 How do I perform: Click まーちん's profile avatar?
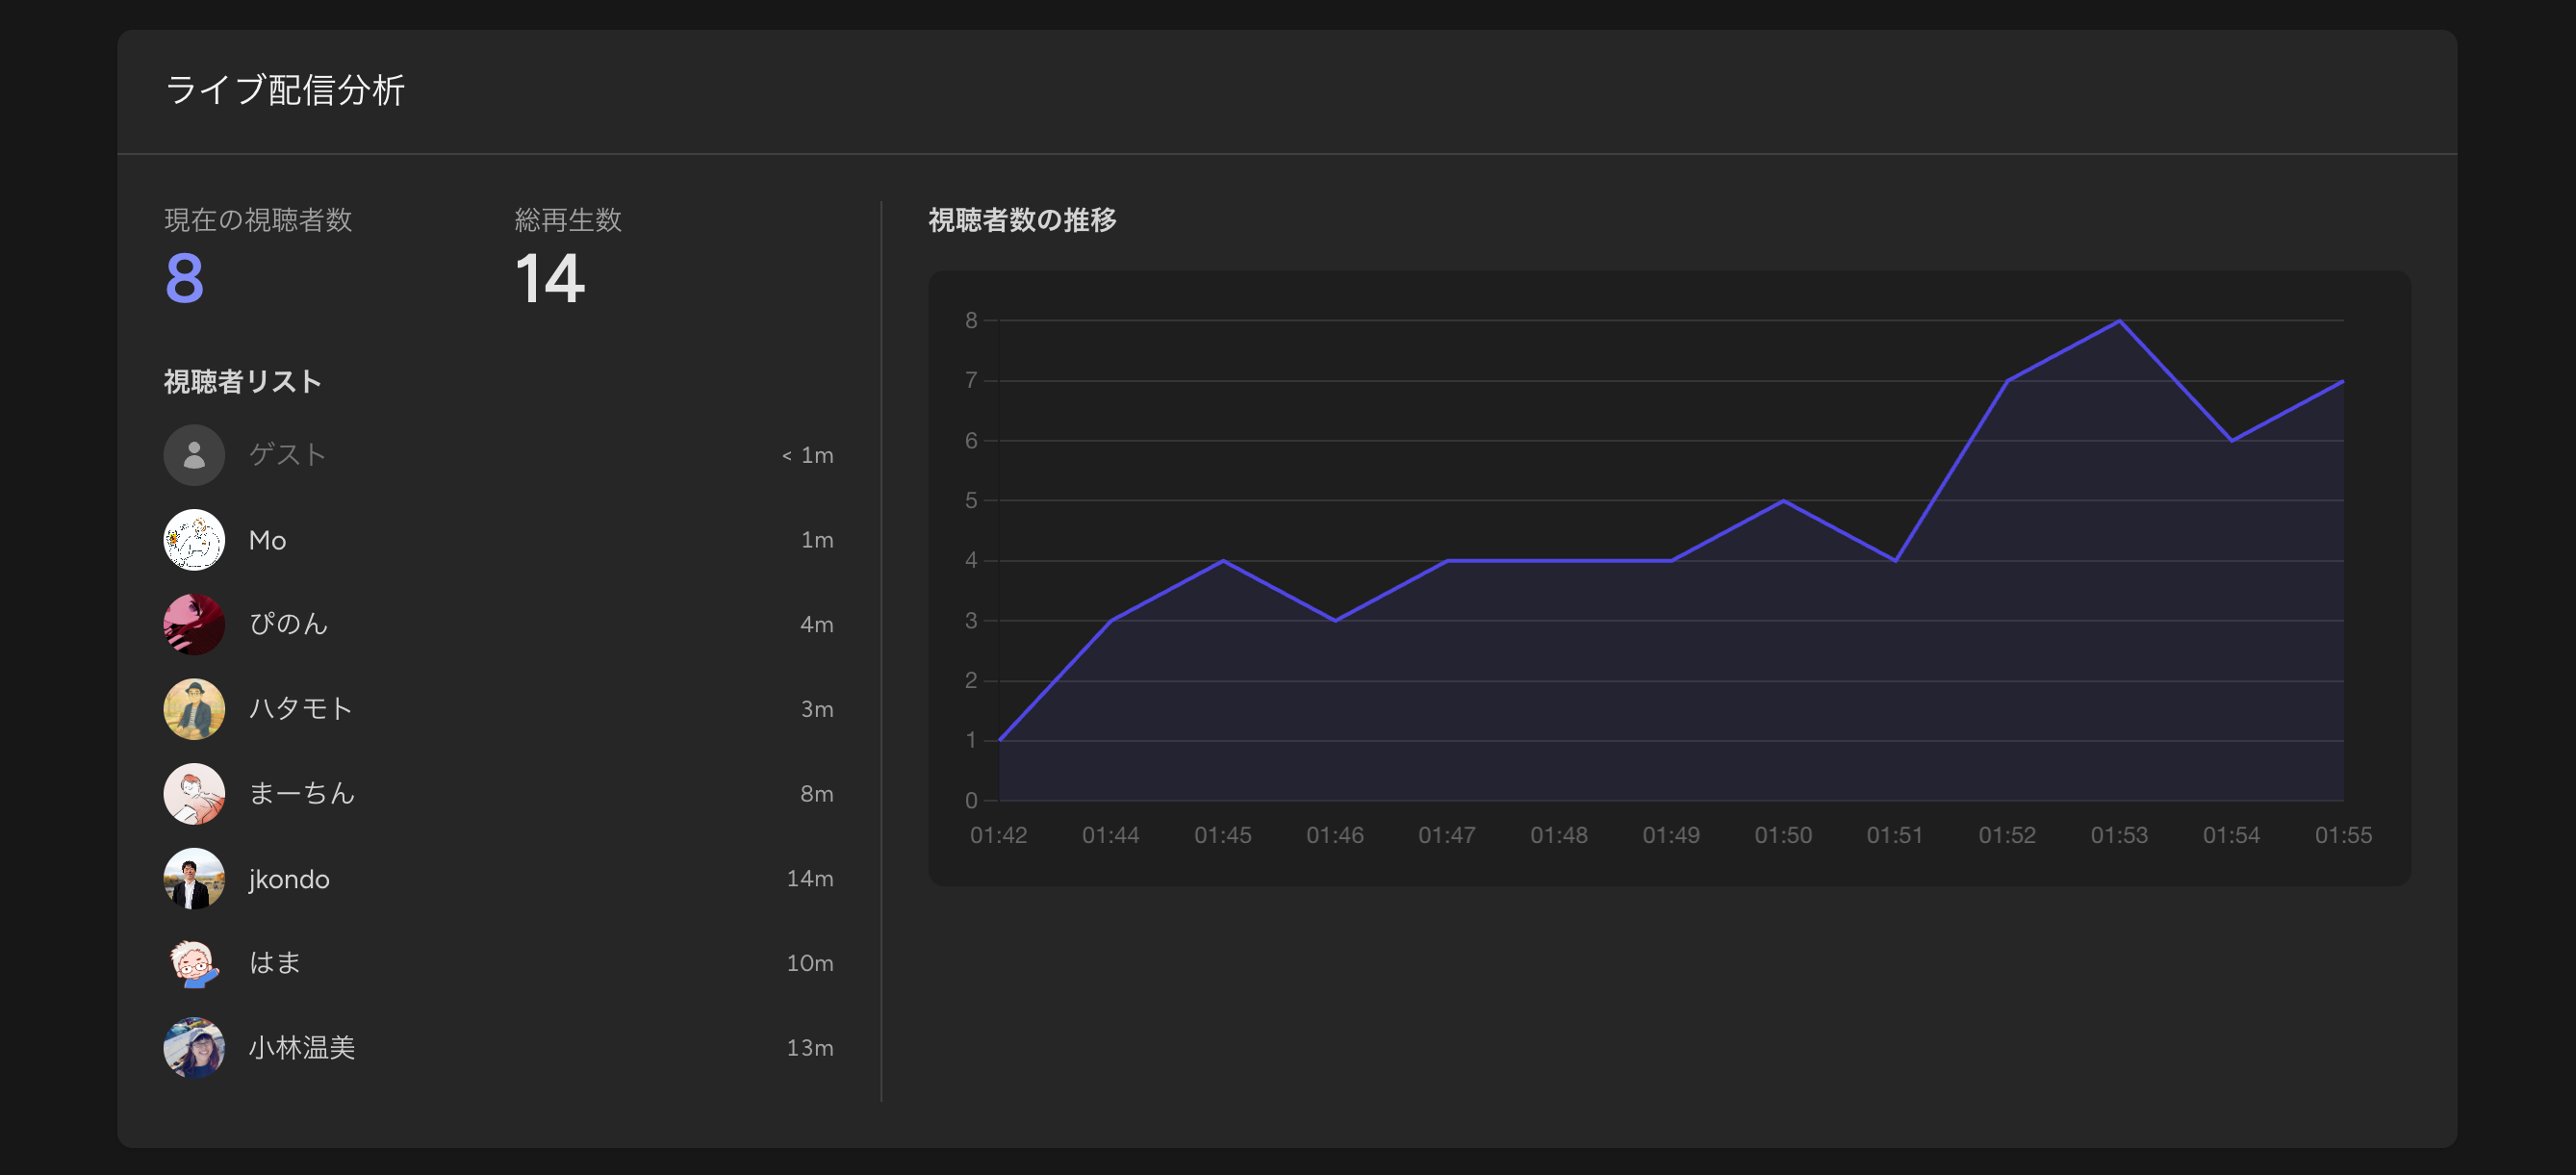(x=194, y=794)
